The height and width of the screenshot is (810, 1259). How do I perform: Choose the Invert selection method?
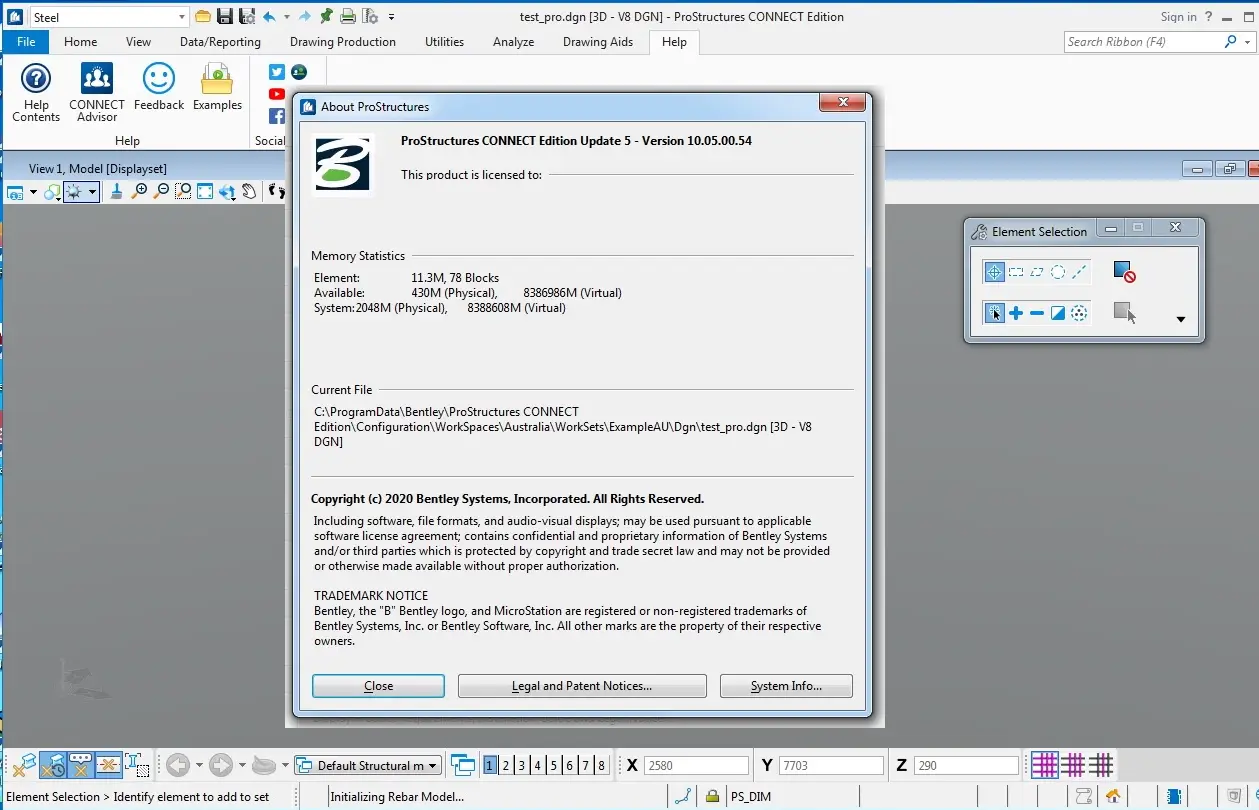(x=1058, y=313)
